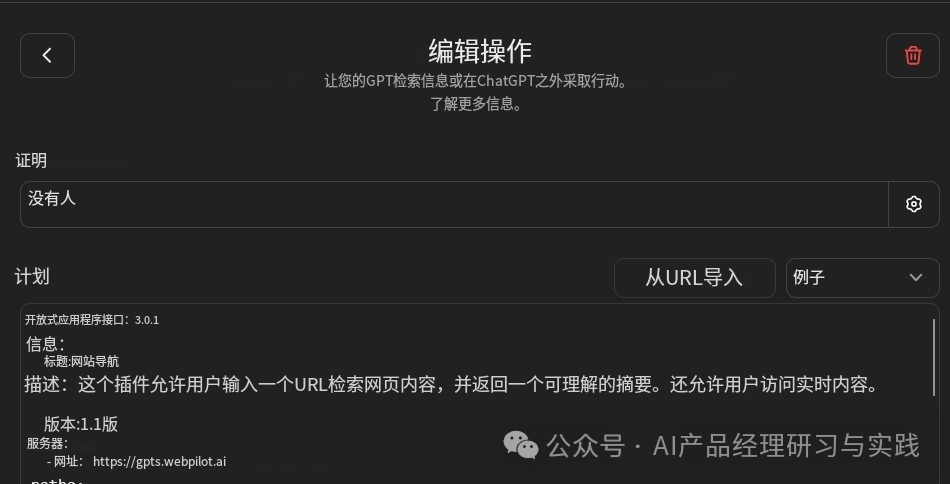Click the WeChat logo in the watermark
950x484 pixels.
pos(520,445)
